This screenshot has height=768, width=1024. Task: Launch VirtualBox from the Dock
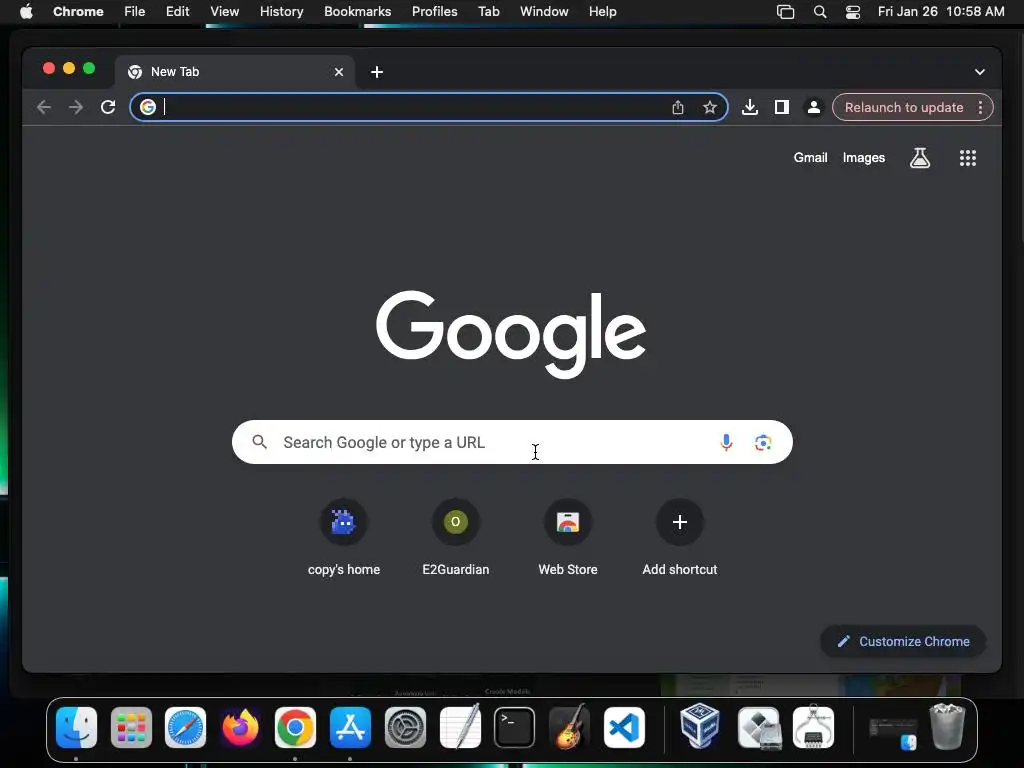point(699,726)
